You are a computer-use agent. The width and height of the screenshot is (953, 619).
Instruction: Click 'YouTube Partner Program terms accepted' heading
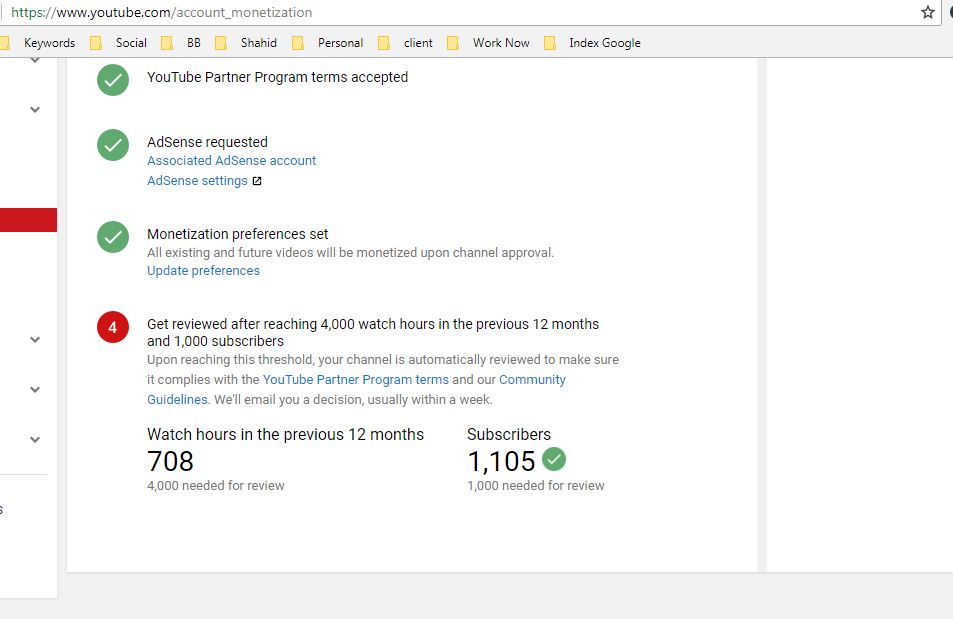pos(278,77)
